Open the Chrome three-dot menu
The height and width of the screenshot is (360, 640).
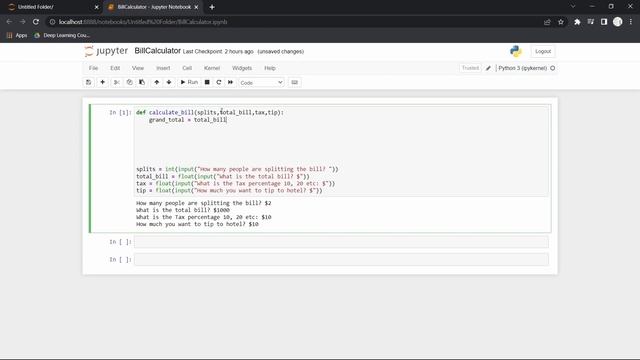point(631,22)
